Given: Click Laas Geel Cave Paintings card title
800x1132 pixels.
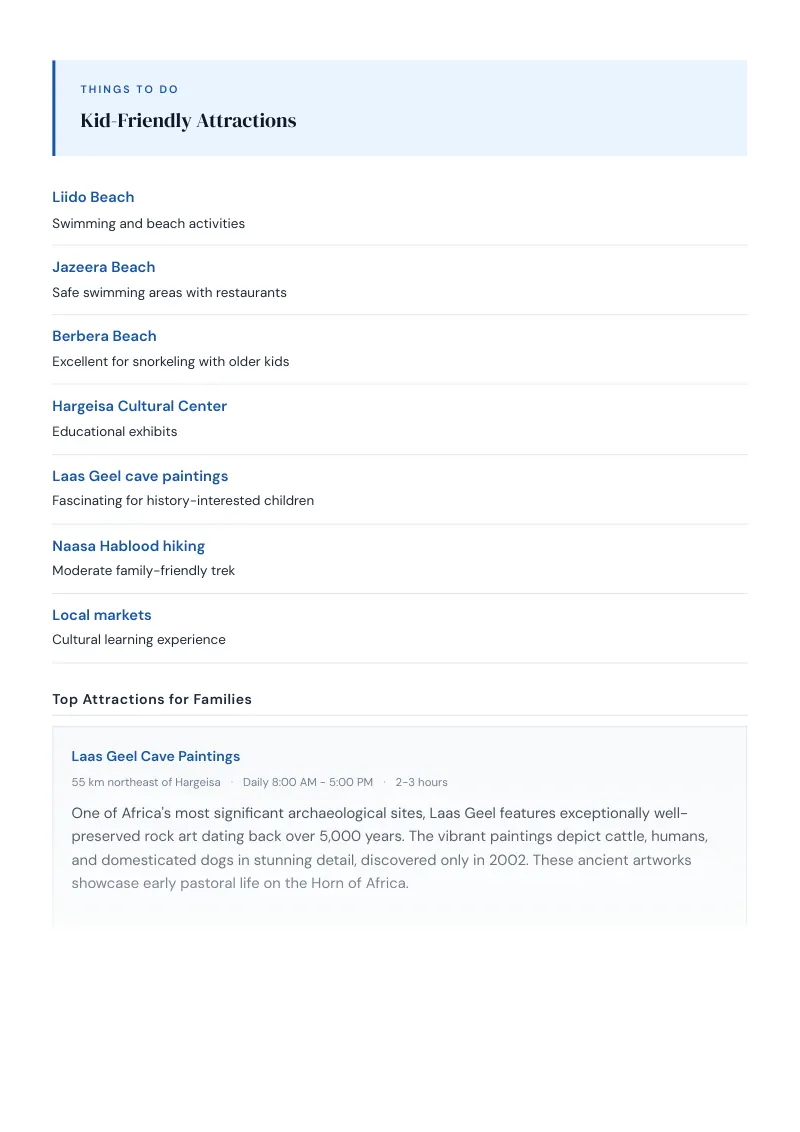Looking at the screenshot, I should (155, 757).
